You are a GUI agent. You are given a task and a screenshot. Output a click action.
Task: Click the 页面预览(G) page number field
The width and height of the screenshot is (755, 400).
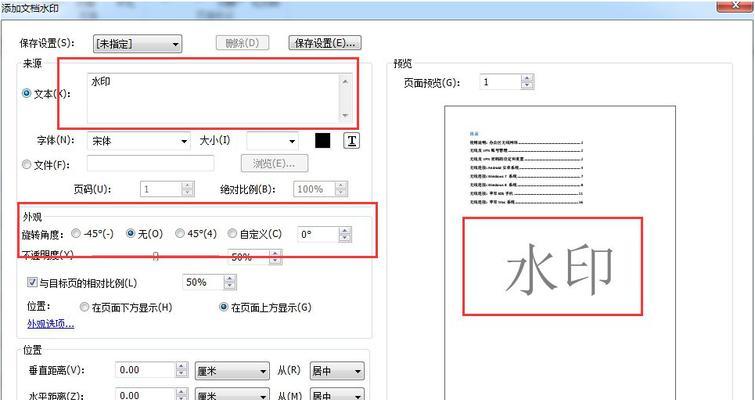tap(500, 82)
